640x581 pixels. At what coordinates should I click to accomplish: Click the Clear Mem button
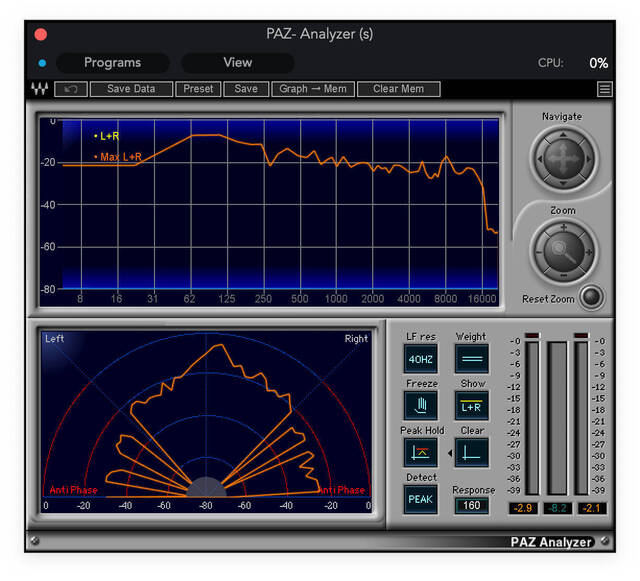point(398,89)
